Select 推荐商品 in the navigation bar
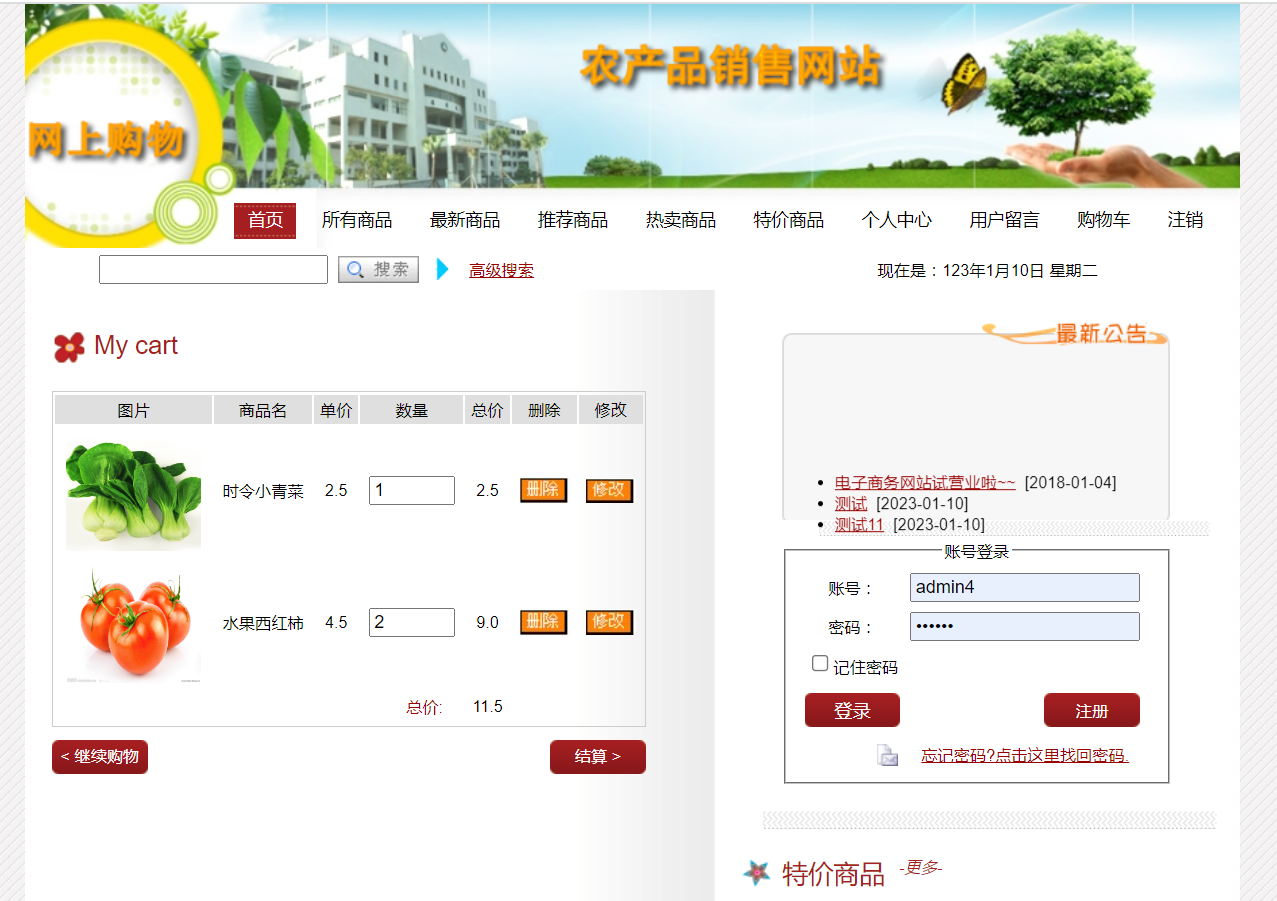 (573, 220)
